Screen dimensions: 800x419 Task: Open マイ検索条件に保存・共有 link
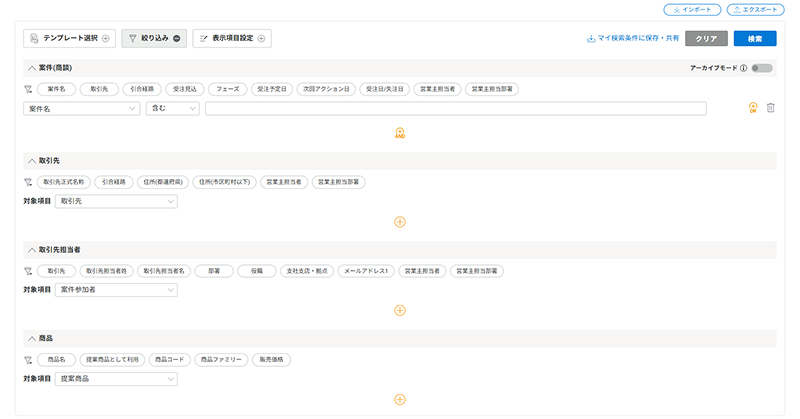tap(633, 38)
